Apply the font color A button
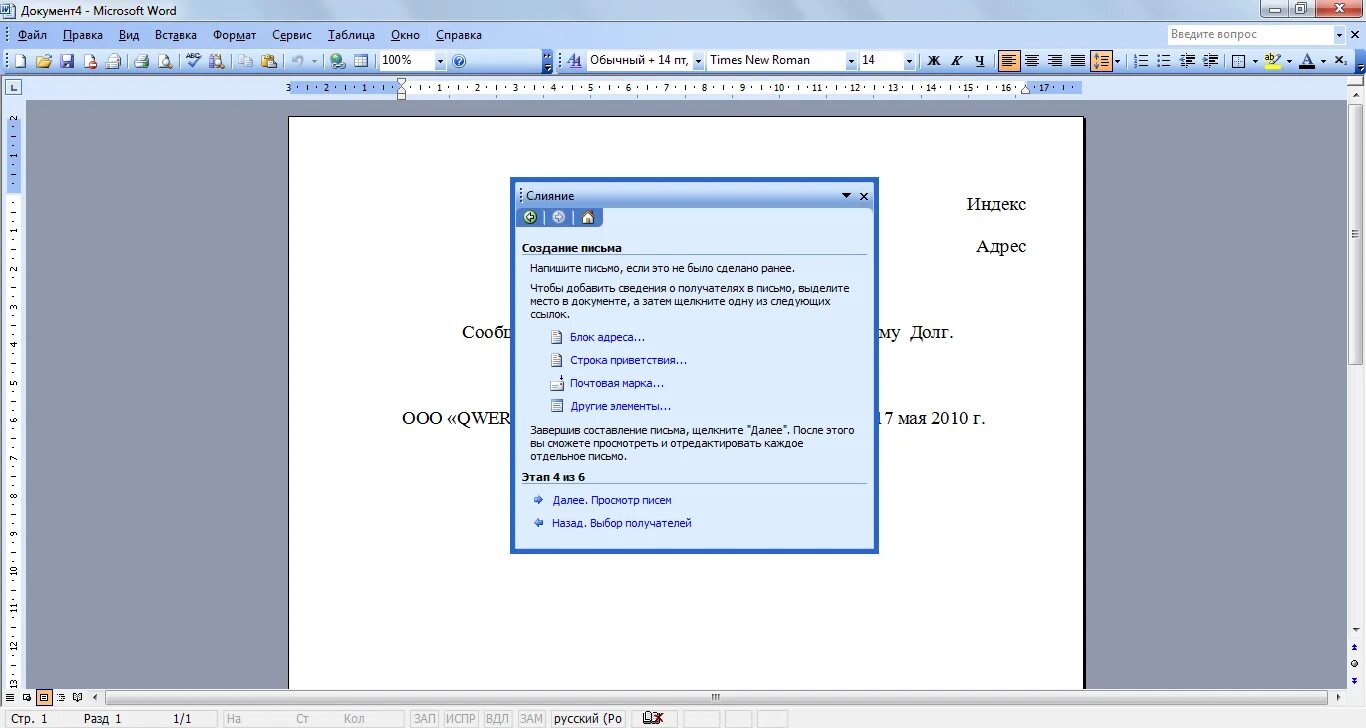1366x728 pixels. pos(1306,61)
